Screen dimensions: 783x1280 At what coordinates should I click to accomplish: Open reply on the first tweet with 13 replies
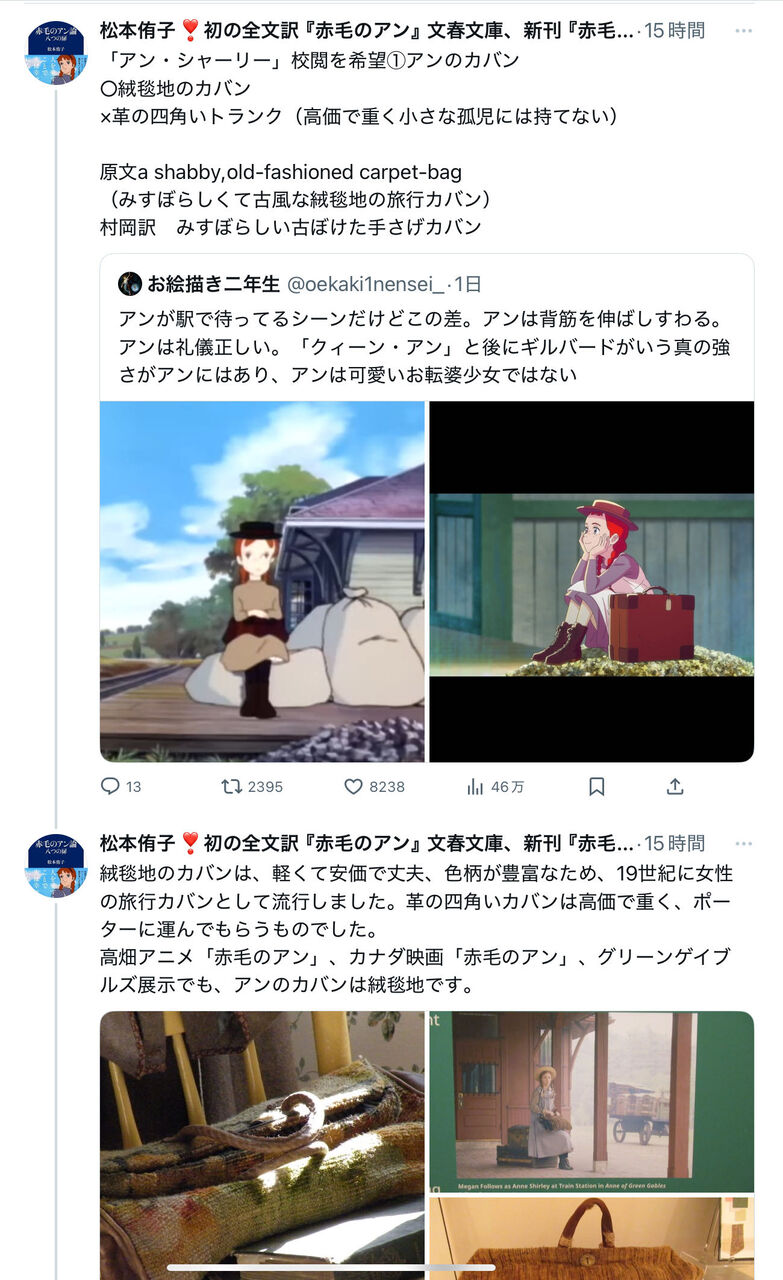point(121,787)
